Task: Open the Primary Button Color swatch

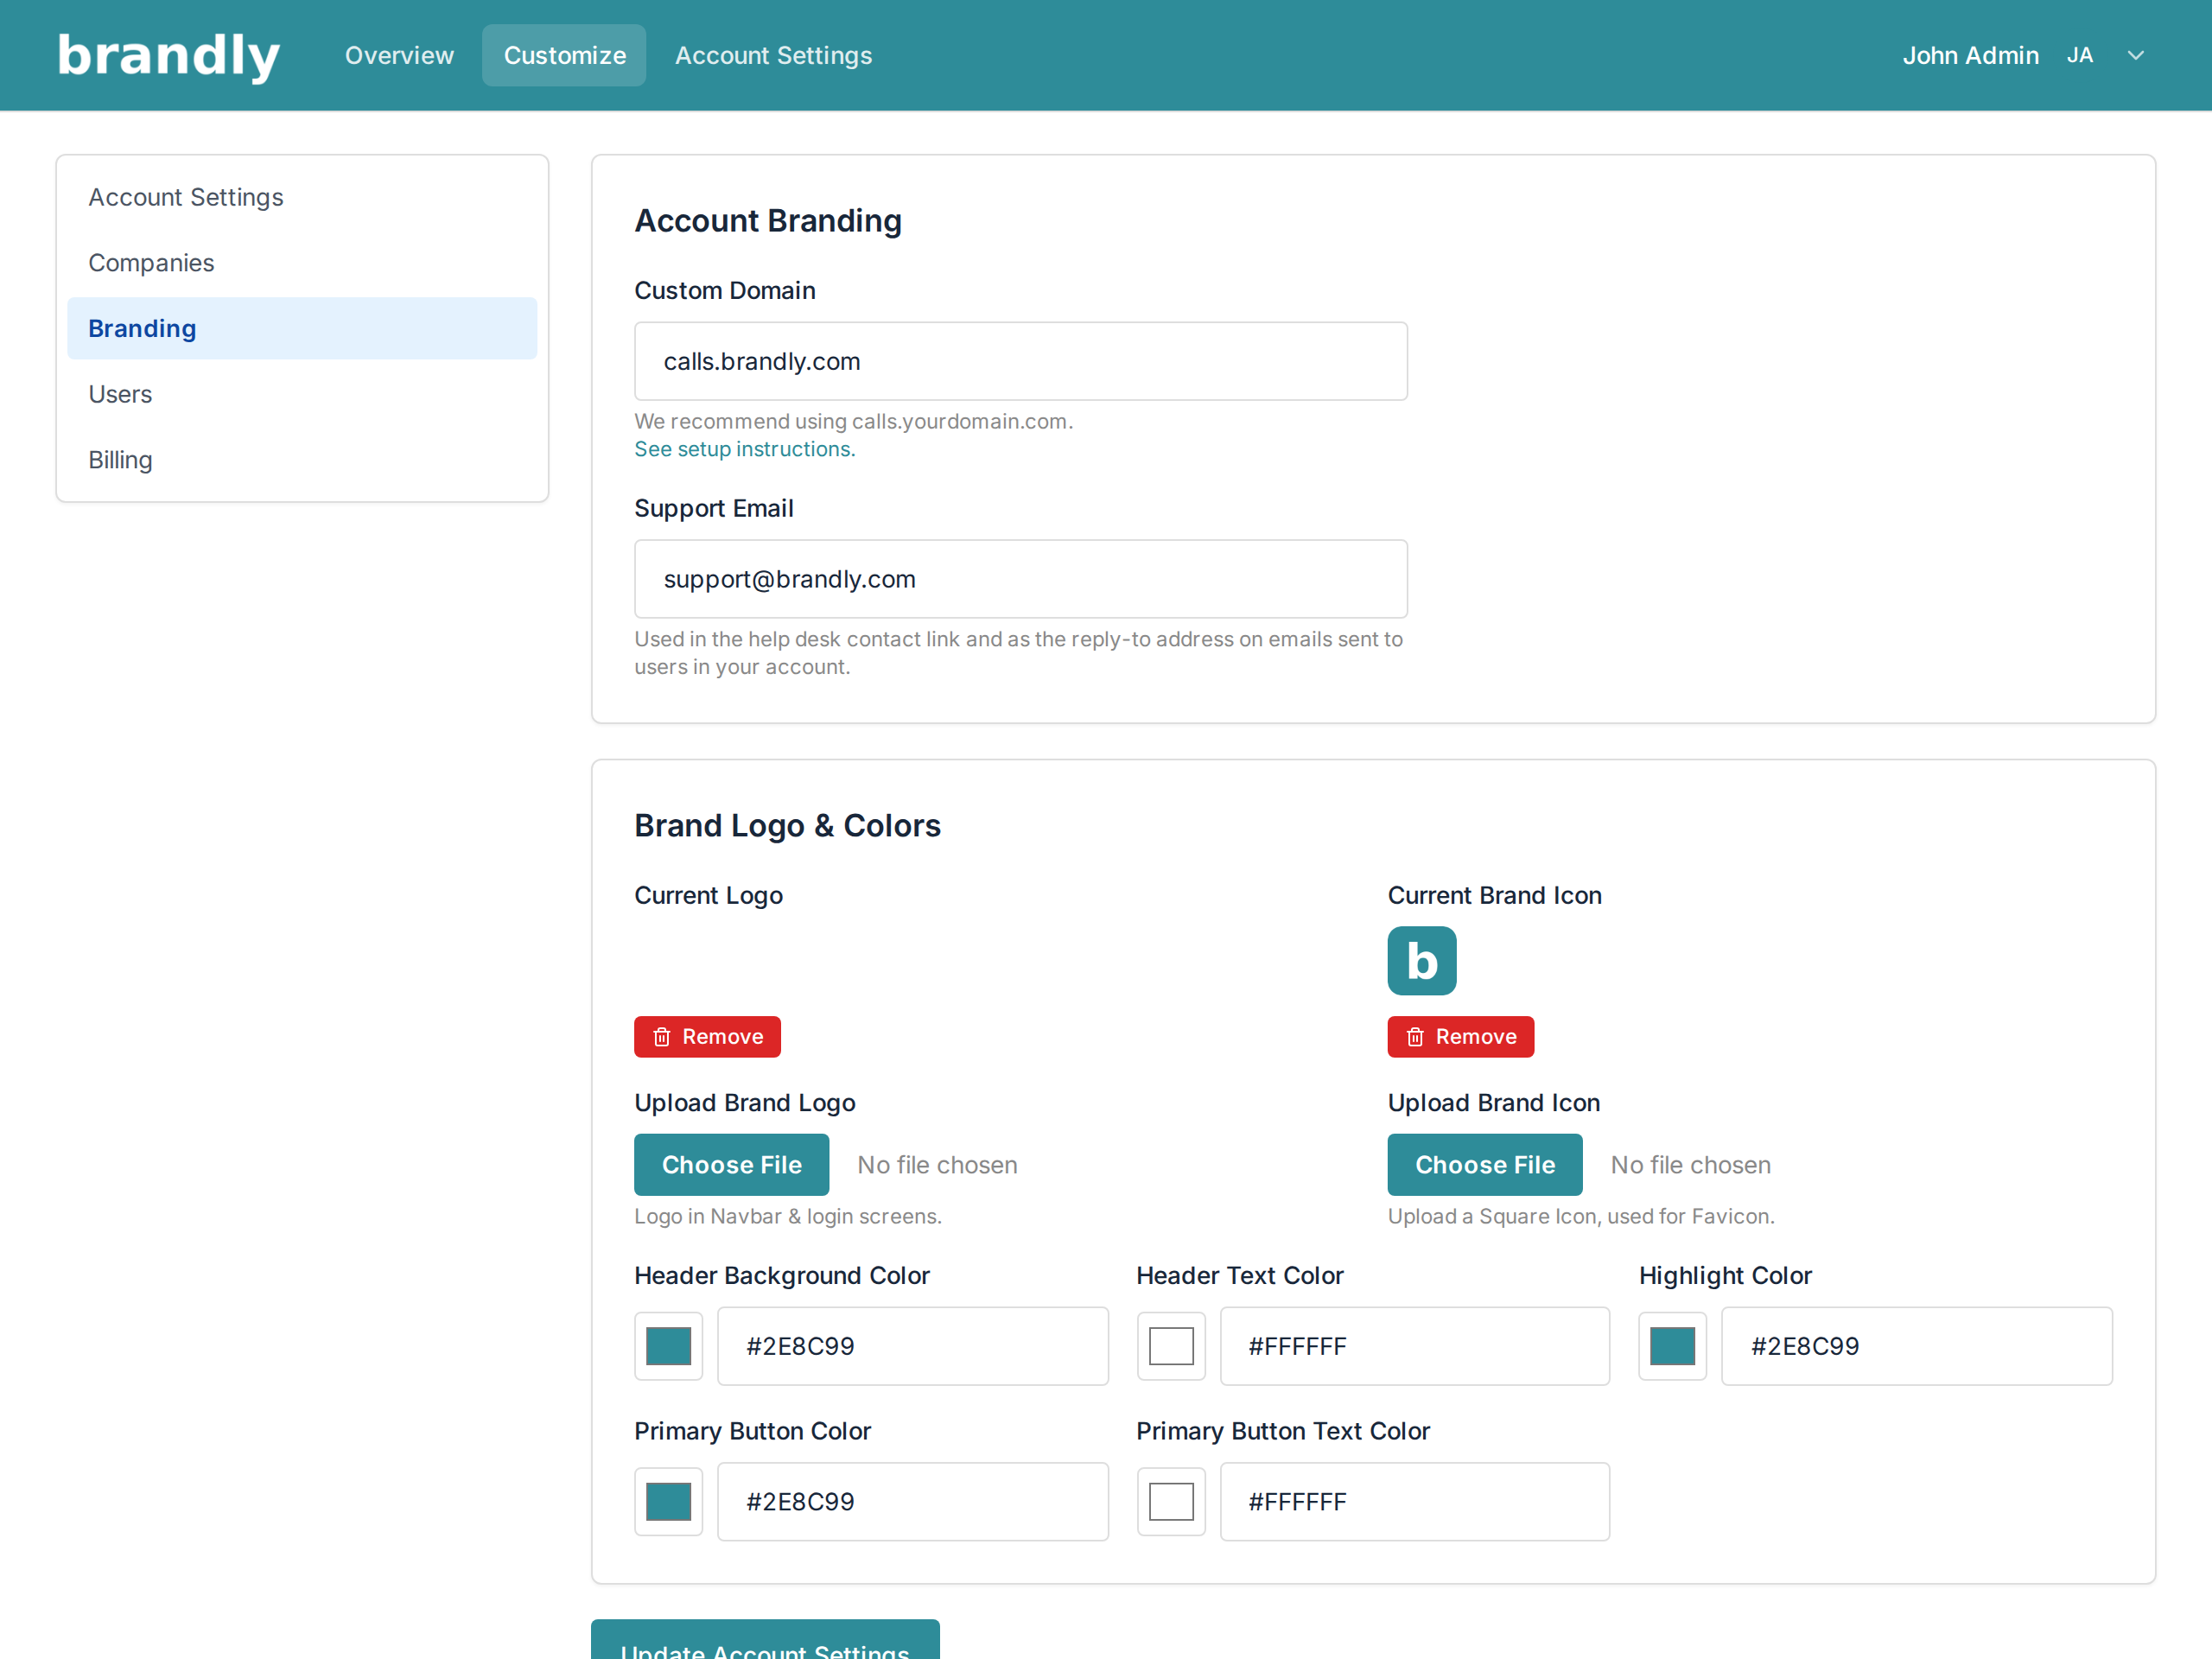Action: 668,1502
